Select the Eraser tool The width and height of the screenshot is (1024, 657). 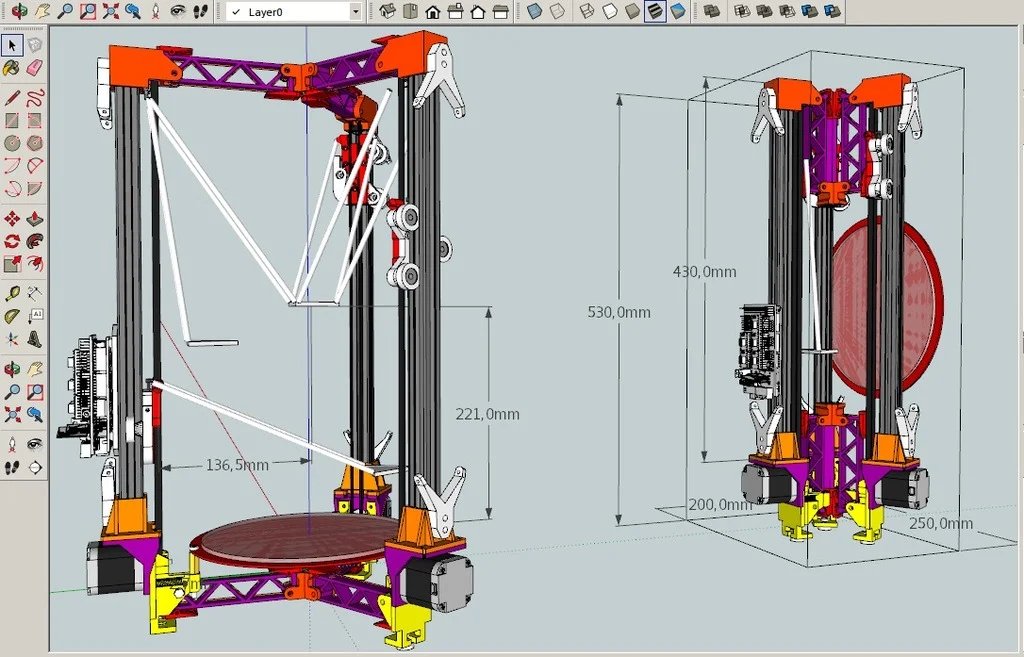tap(35, 68)
